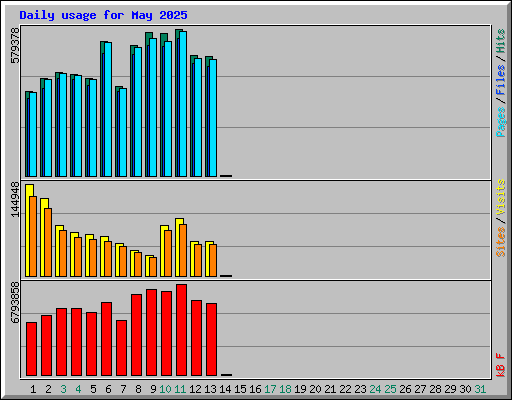Click day 14 on the x-axis
Image resolution: width=512 pixels, height=400 pixels.
(x=225, y=389)
